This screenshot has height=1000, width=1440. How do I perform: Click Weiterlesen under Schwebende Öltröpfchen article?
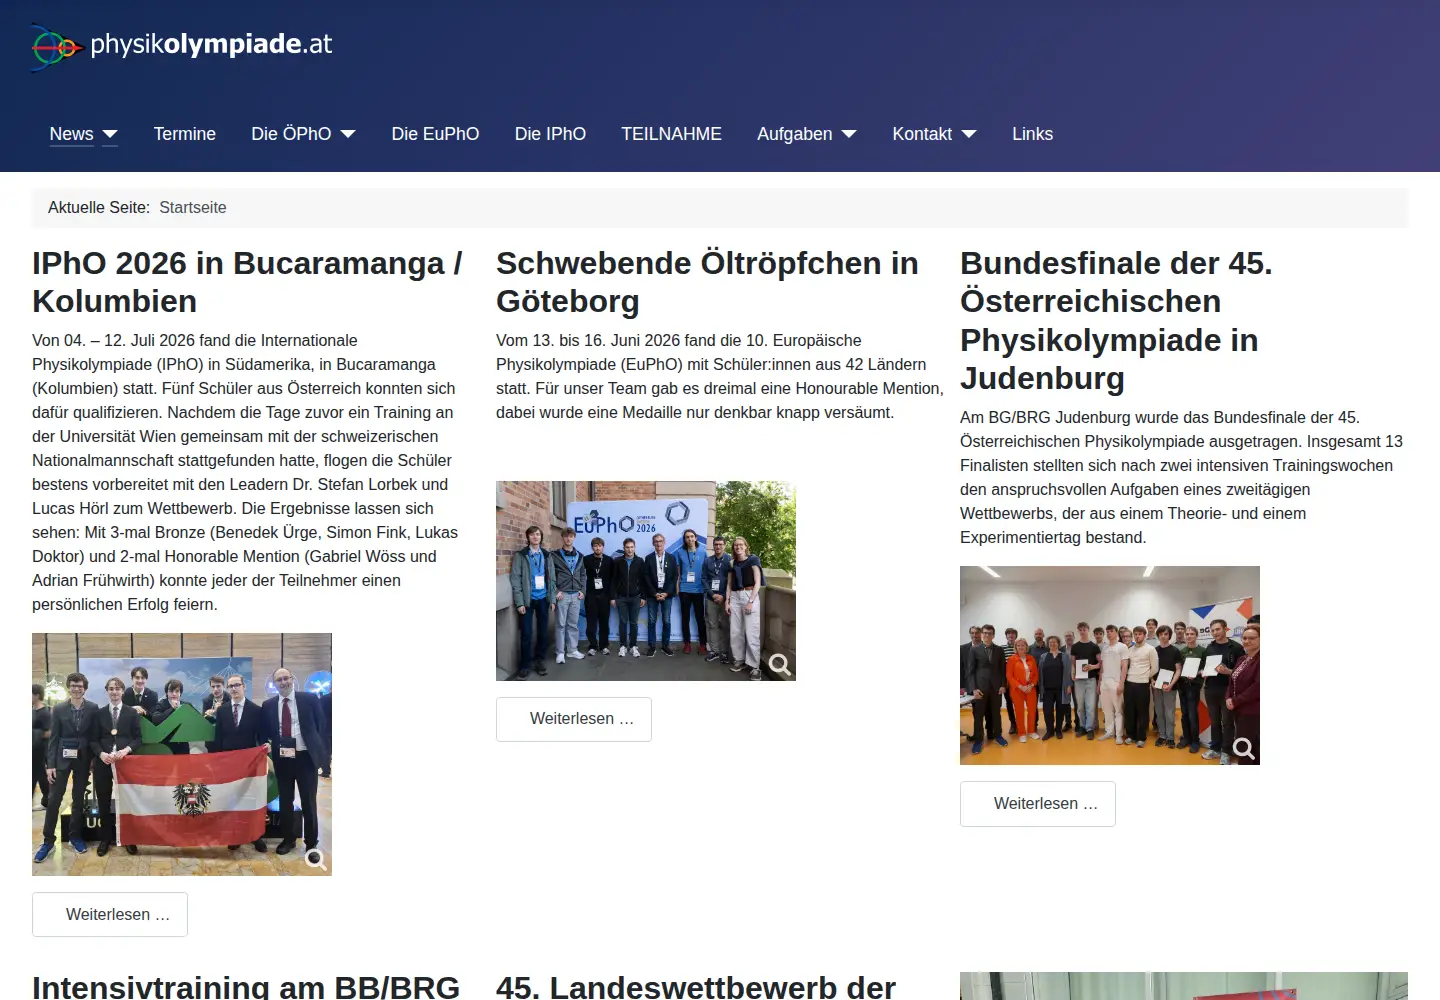[x=574, y=719]
